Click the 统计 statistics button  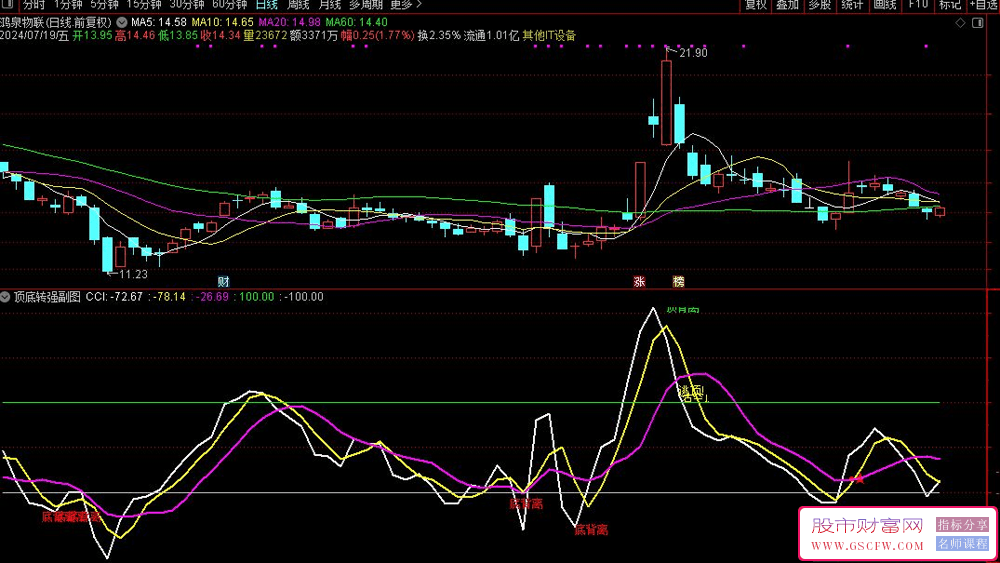tap(852, 4)
